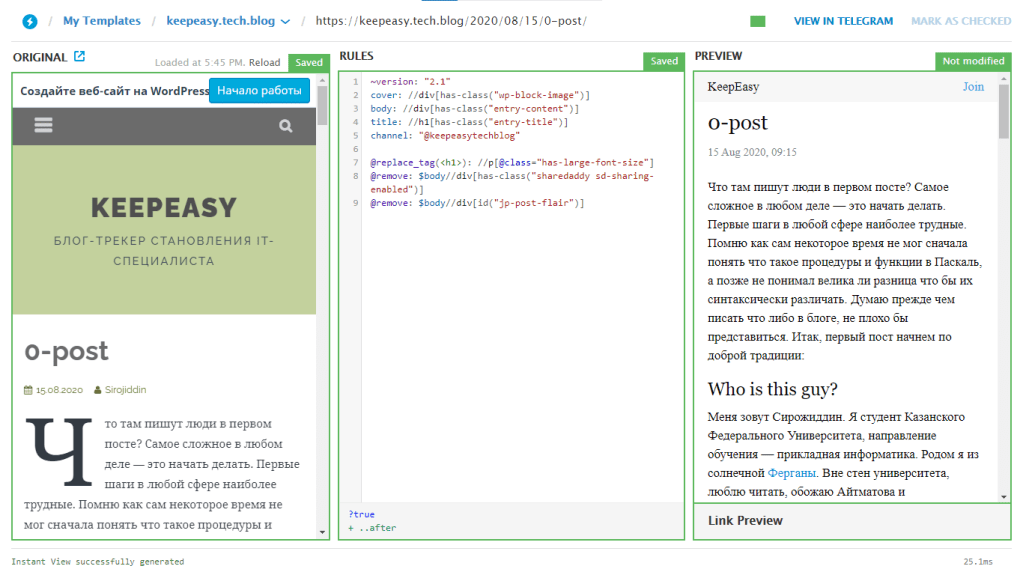Open the original page external link icon
1023x575 pixels.
80,58
